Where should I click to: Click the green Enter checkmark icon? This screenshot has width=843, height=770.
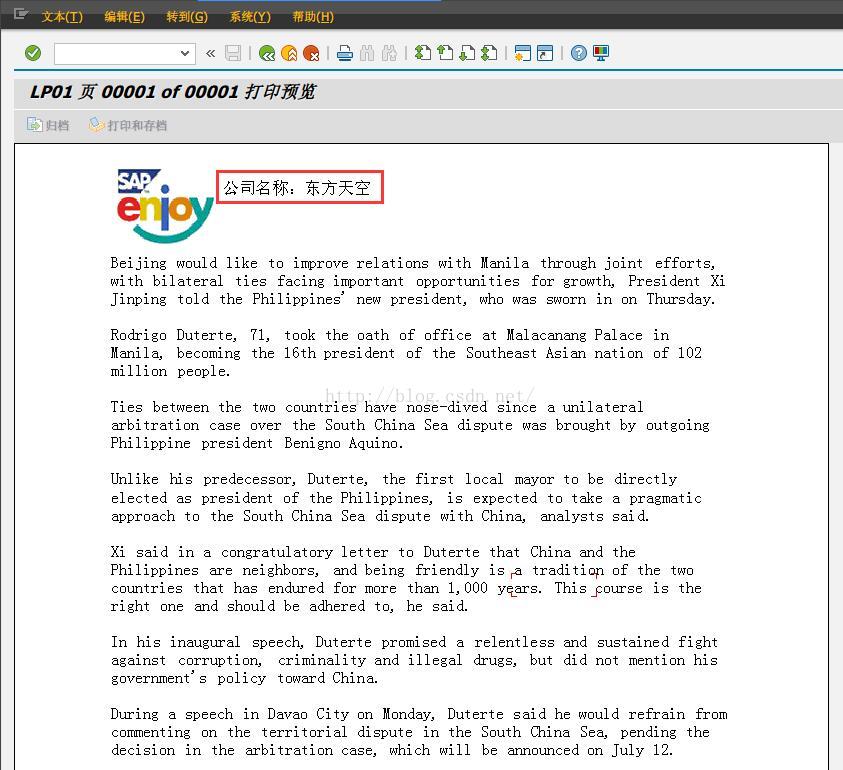(33, 53)
